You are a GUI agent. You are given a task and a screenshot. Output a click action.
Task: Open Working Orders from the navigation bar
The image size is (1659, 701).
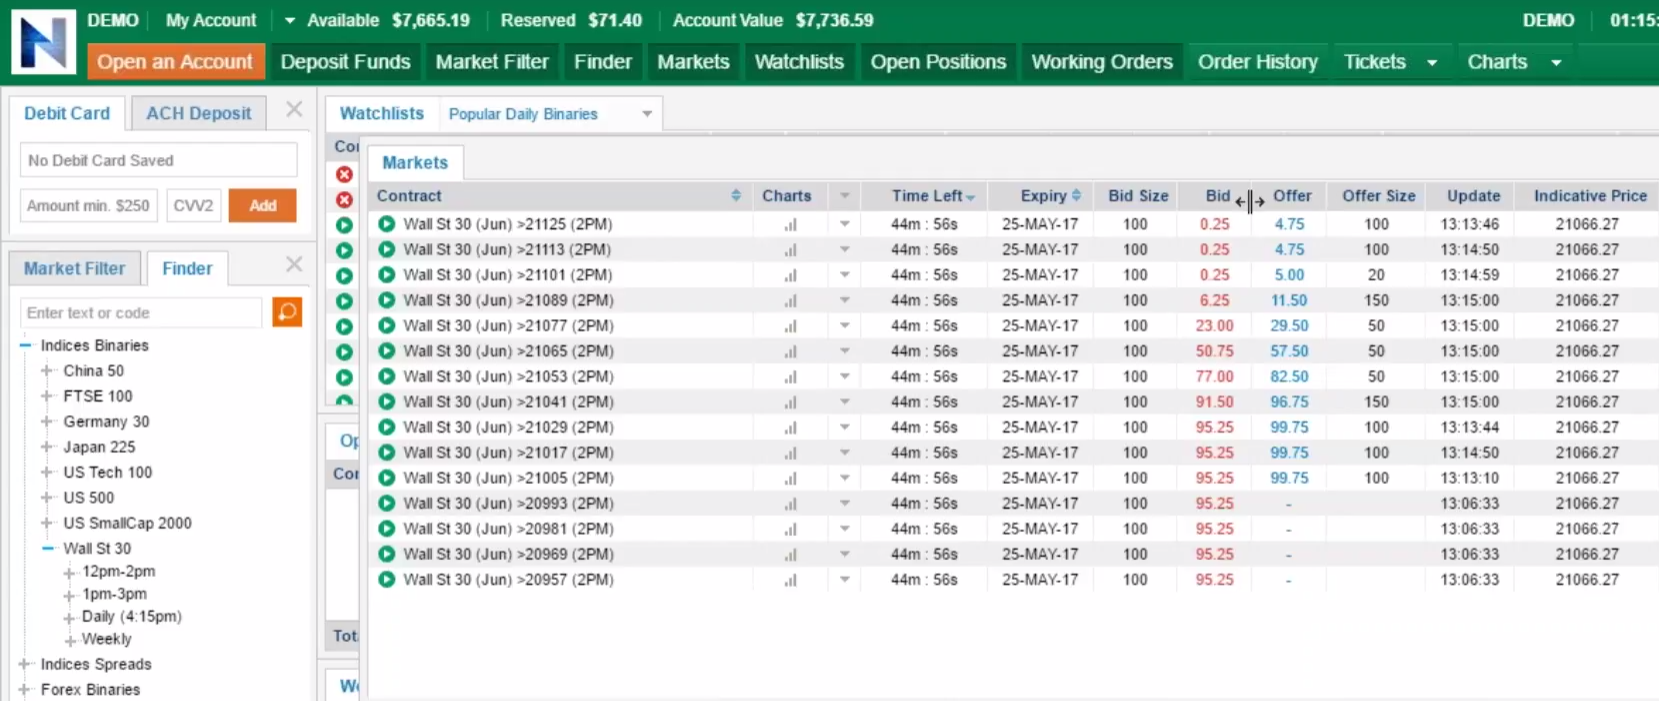(x=1102, y=62)
